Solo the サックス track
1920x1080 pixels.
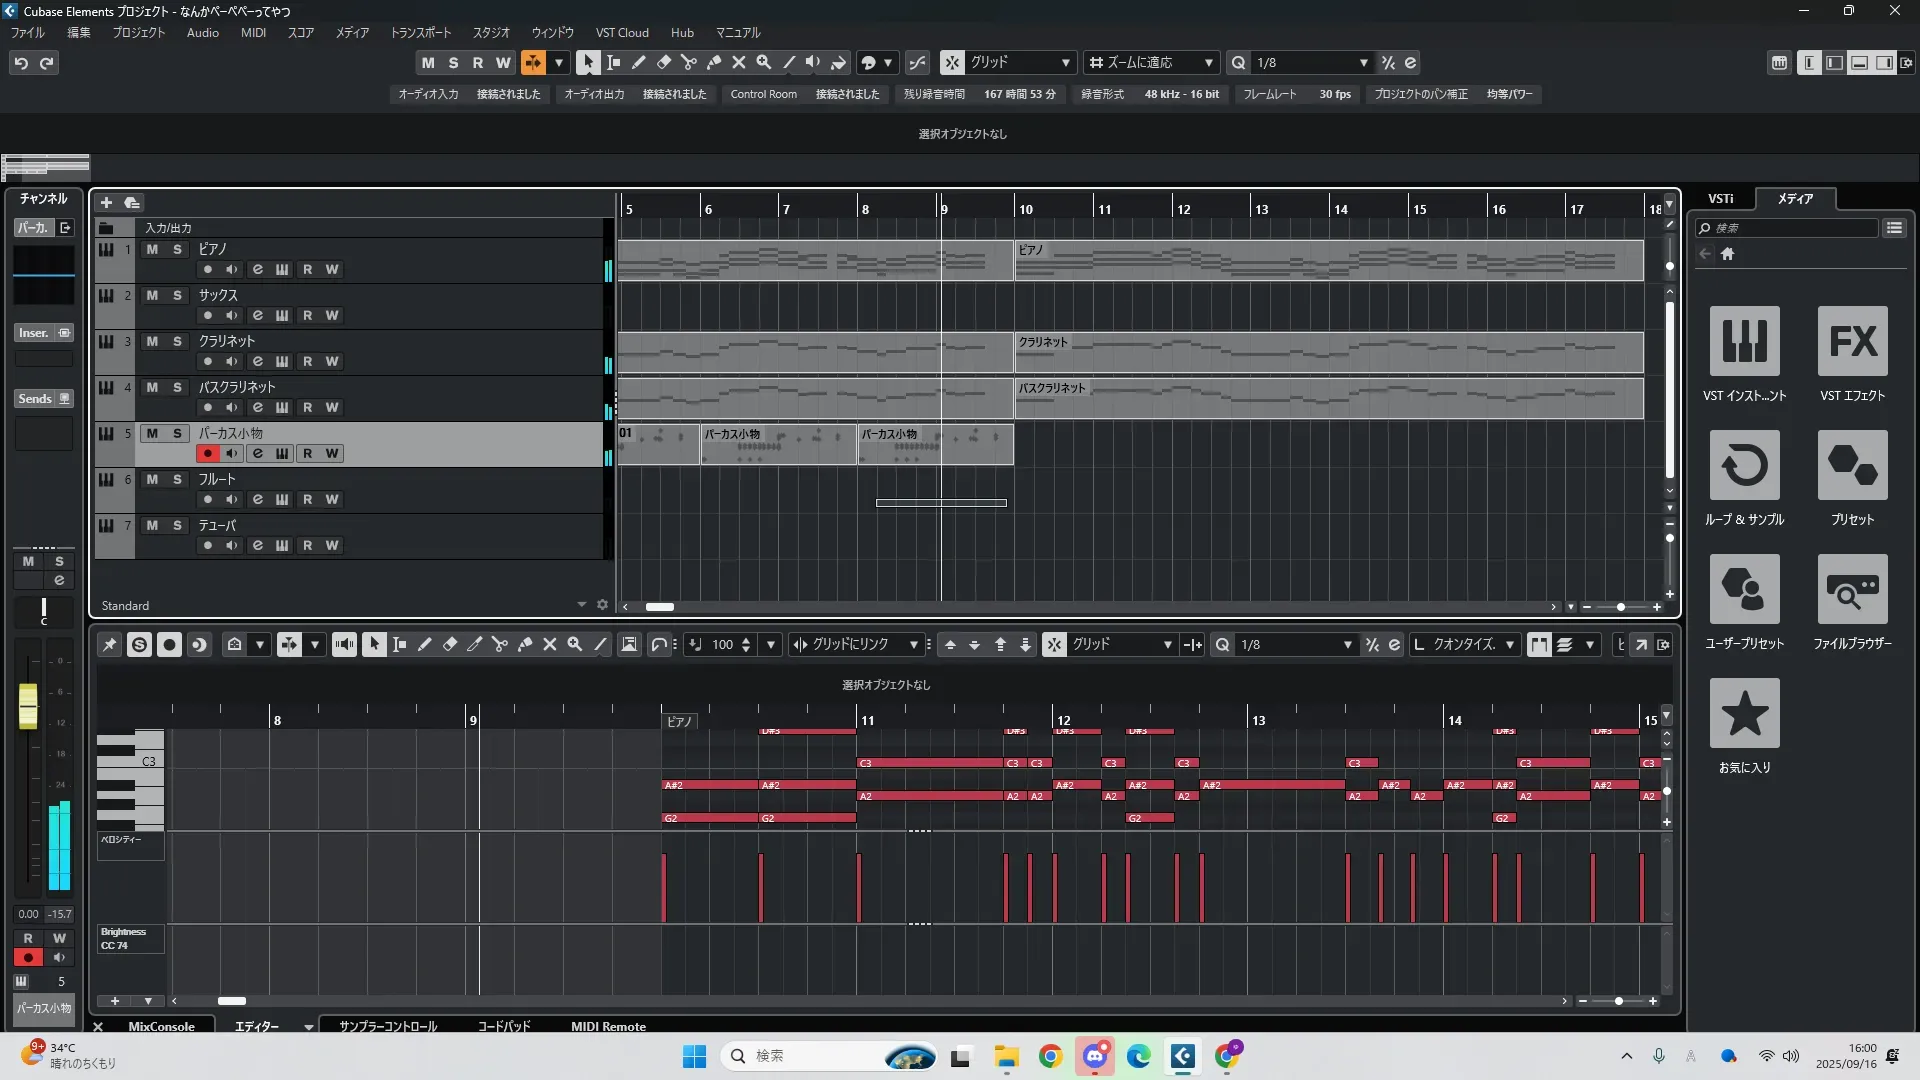point(177,295)
